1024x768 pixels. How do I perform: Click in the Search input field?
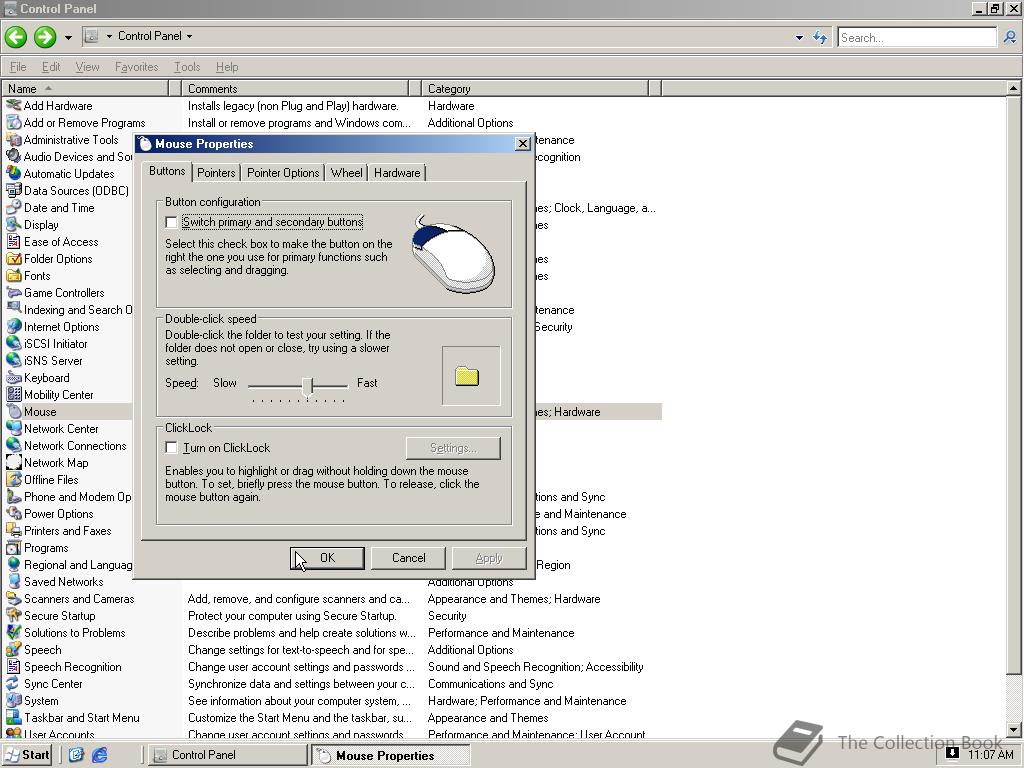click(917, 37)
